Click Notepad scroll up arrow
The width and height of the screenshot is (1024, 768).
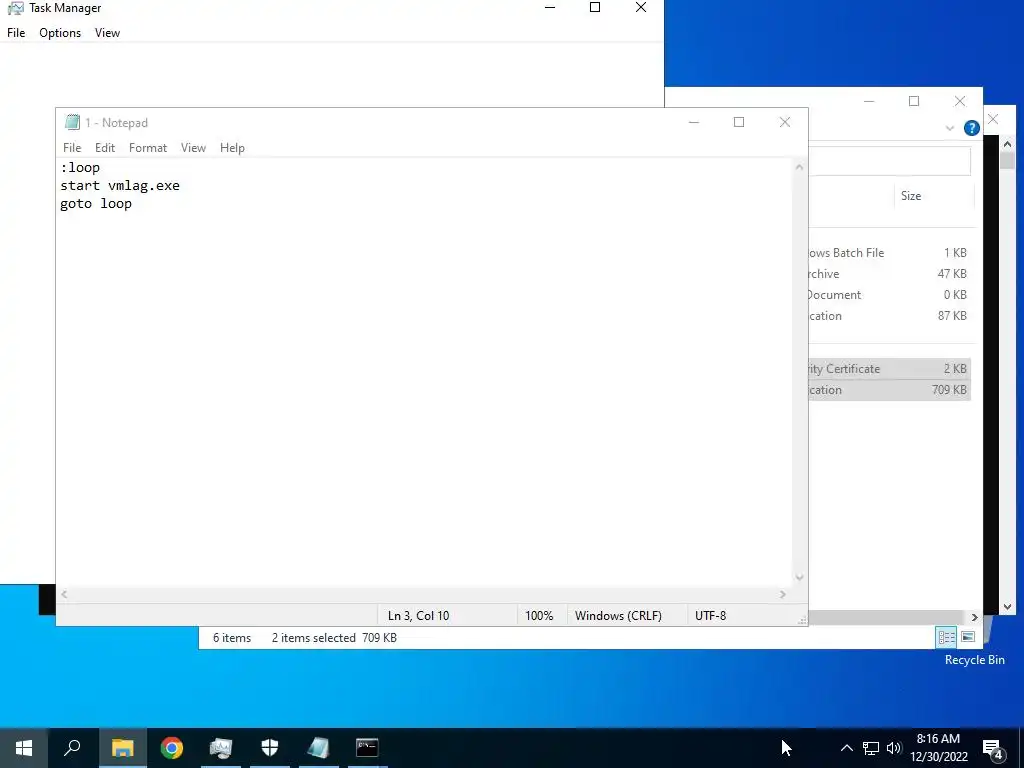(799, 167)
